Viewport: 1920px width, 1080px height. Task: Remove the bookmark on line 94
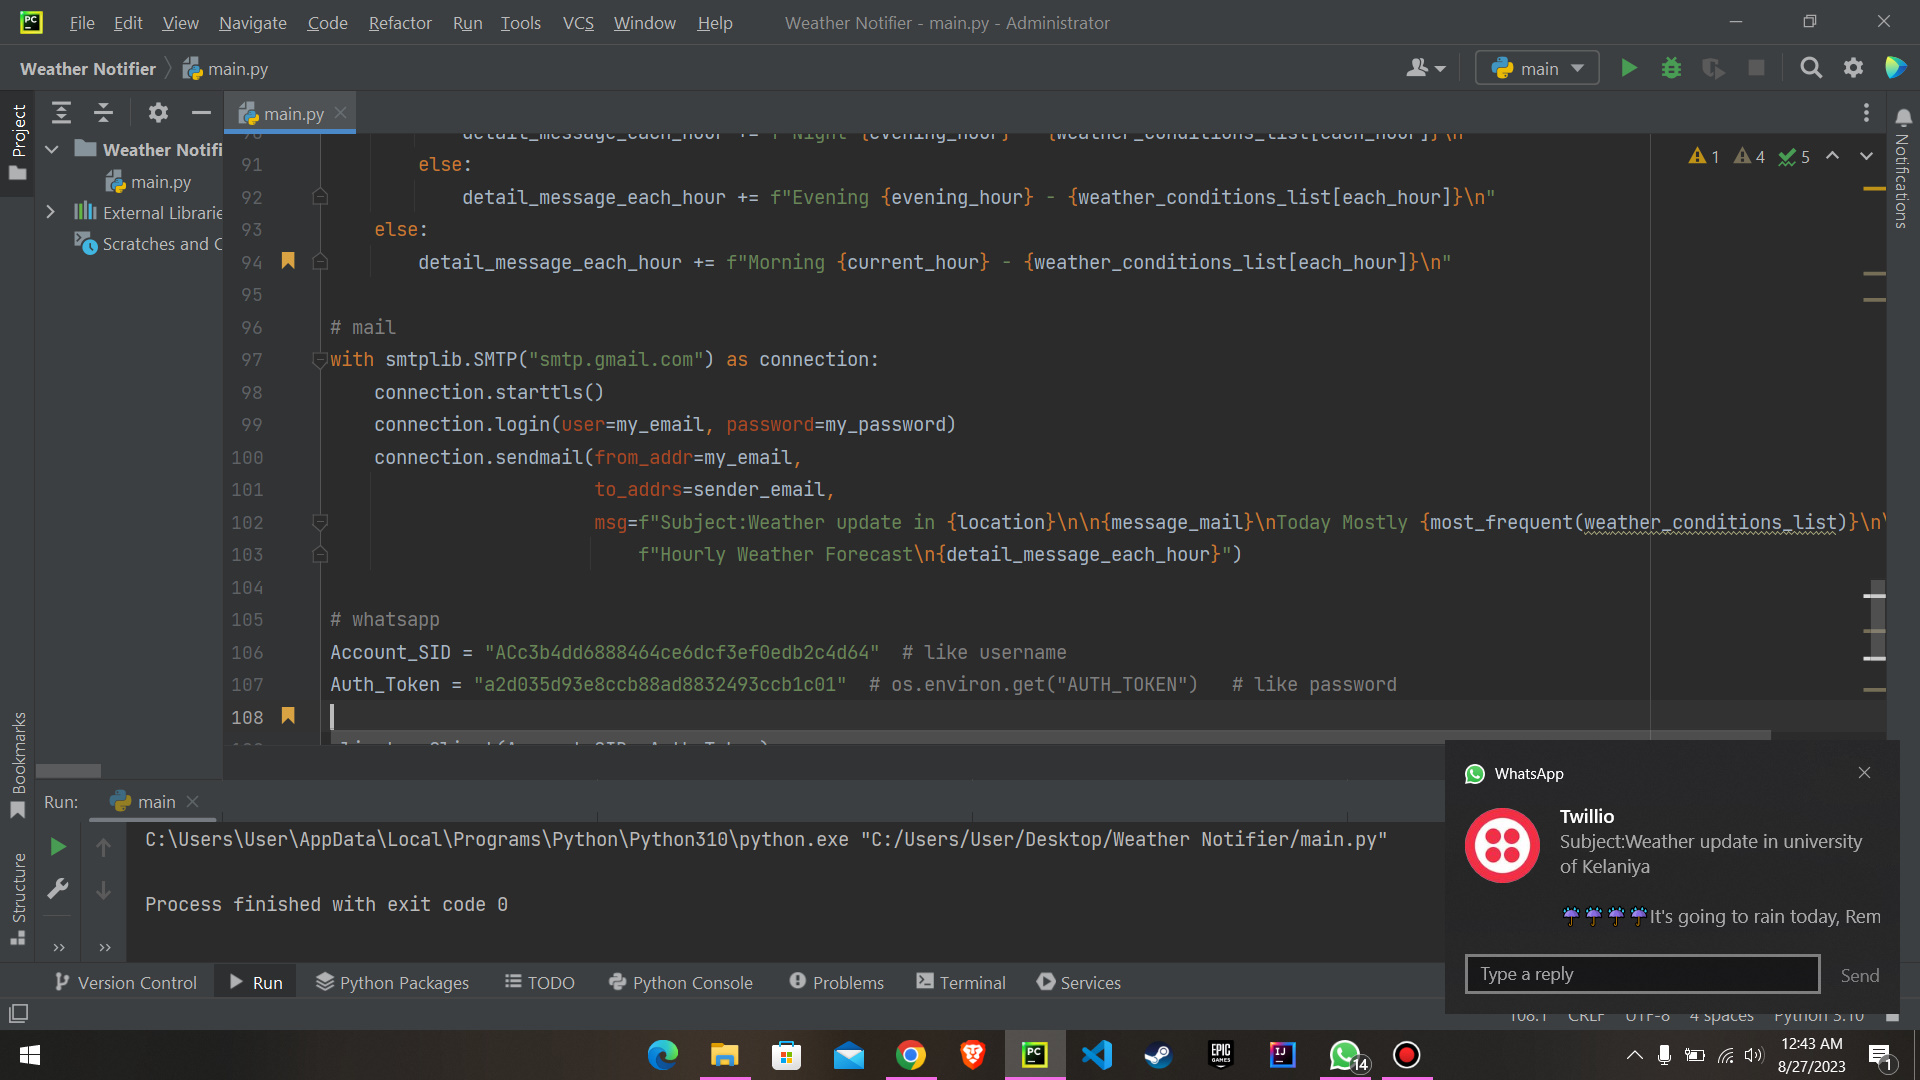[288, 261]
